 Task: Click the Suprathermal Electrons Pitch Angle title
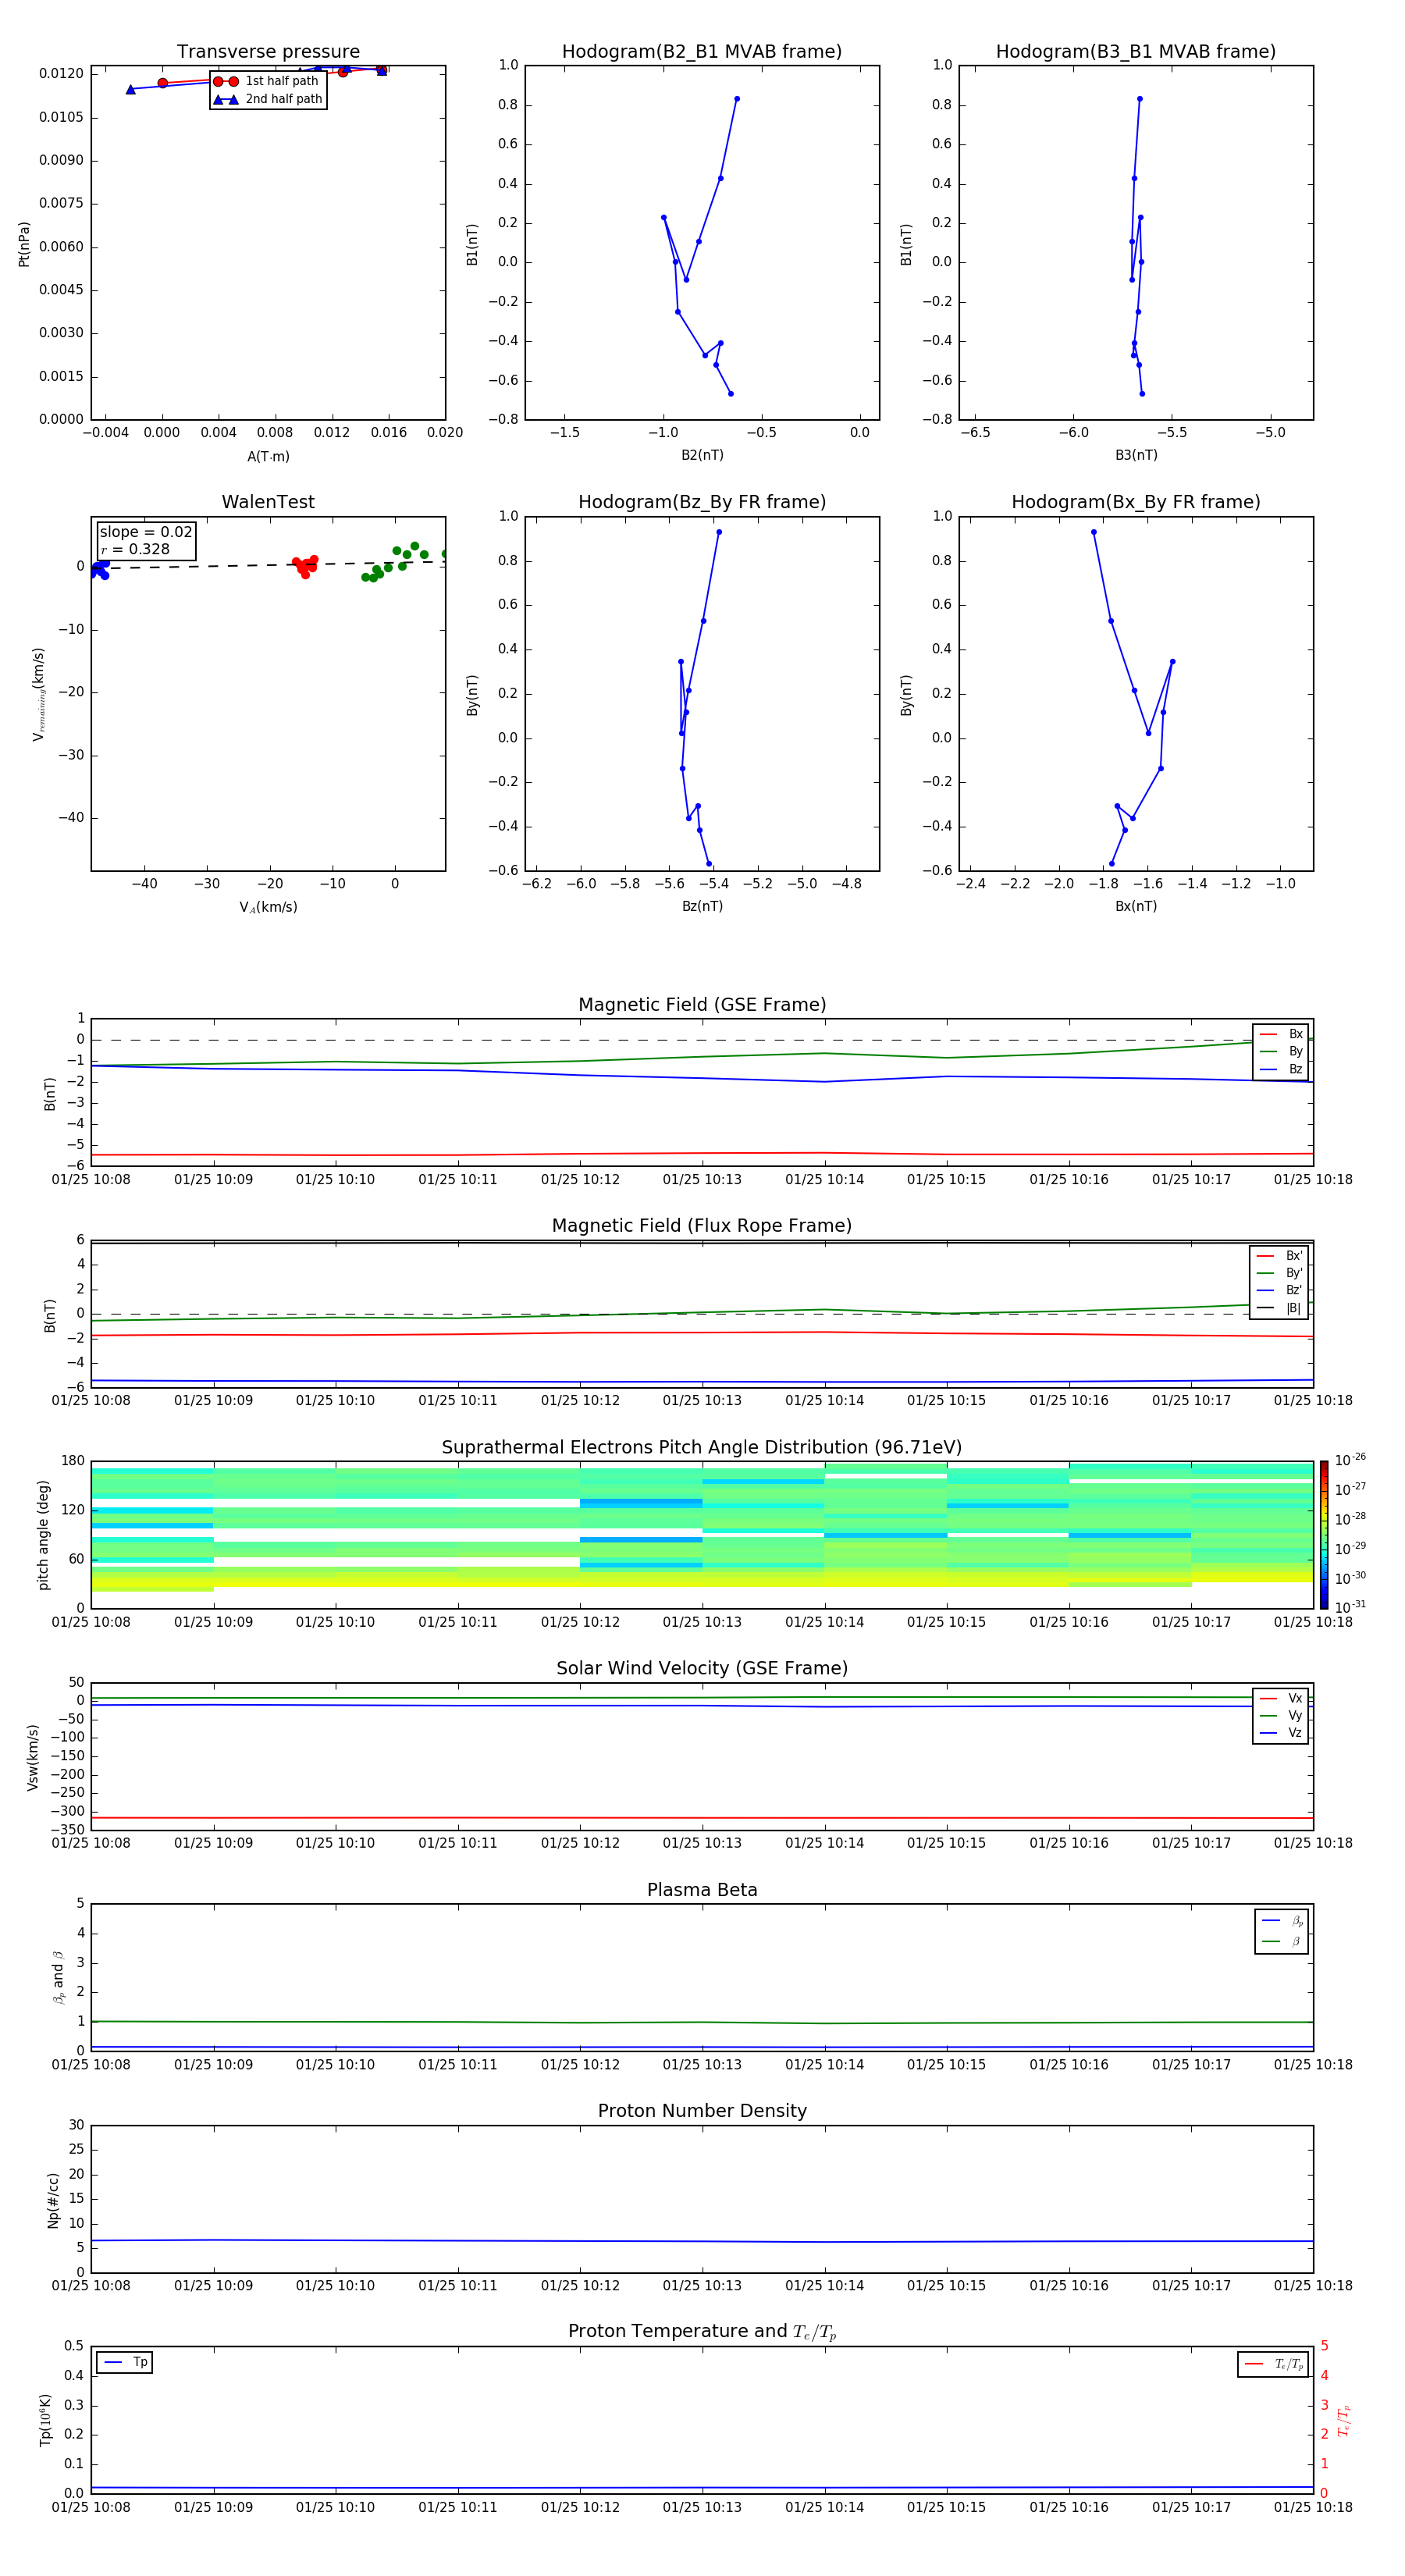tap(702, 1448)
